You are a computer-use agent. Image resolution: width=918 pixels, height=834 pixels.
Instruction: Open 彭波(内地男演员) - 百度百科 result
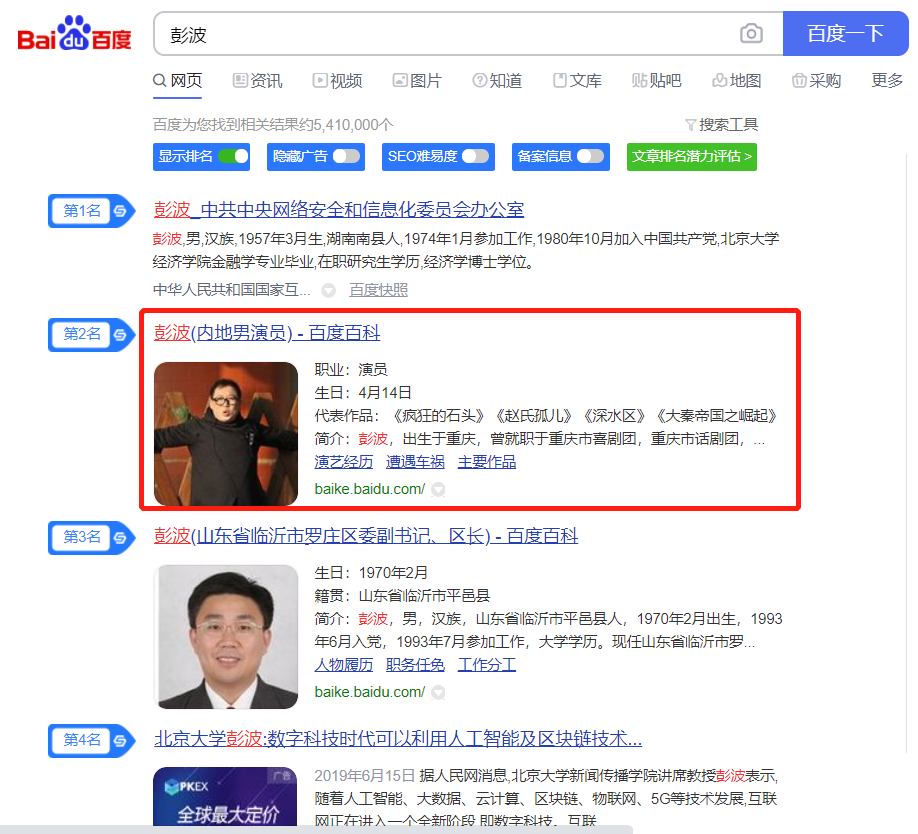pos(267,333)
